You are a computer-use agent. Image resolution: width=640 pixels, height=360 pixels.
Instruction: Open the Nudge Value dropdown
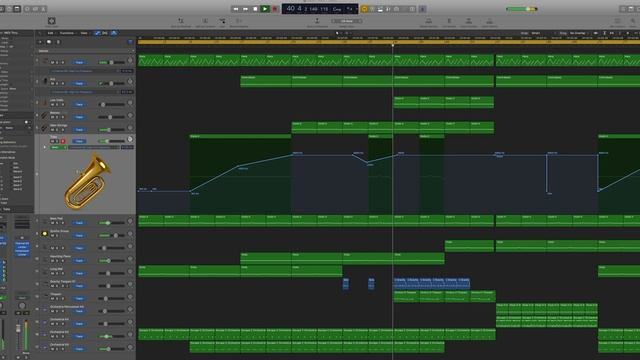point(347,21)
